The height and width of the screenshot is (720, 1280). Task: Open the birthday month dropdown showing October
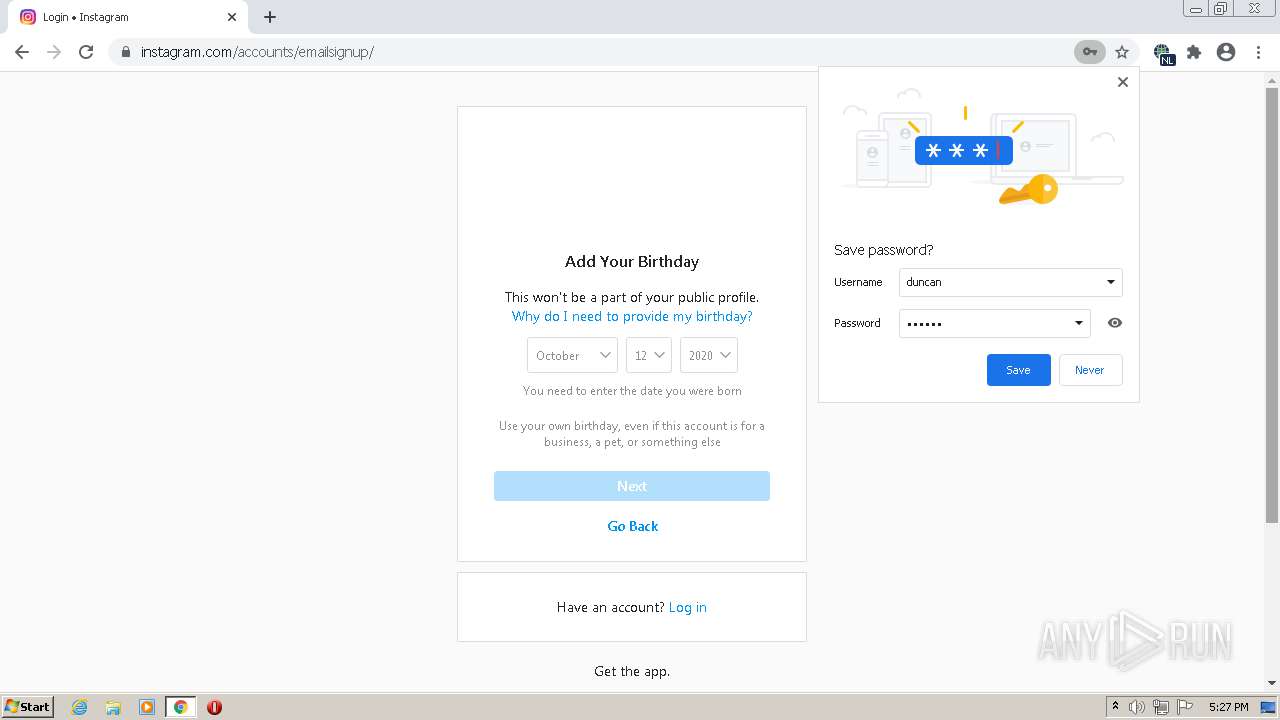click(572, 355)
